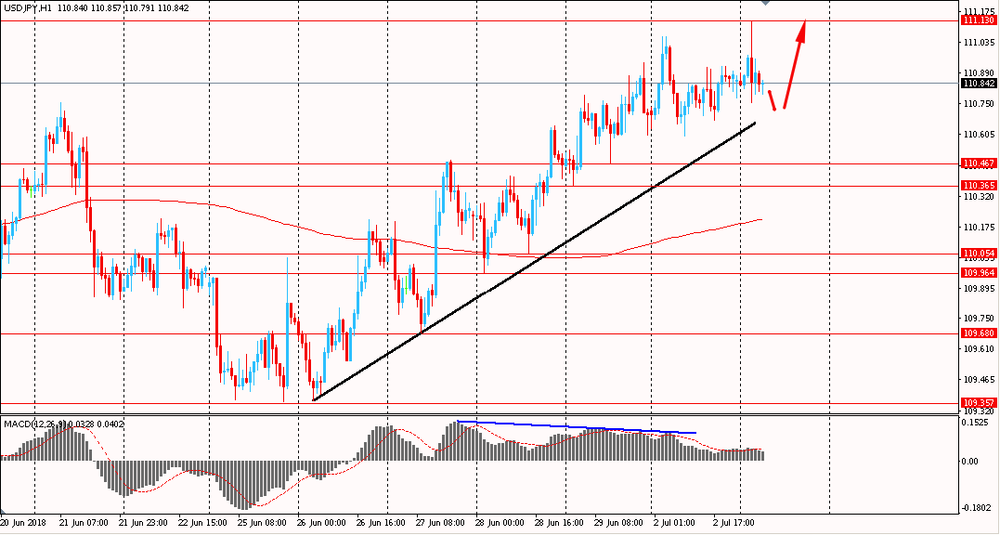Select the 110.365 red price label
This screenshot has width=1000, height=535.
978,186
